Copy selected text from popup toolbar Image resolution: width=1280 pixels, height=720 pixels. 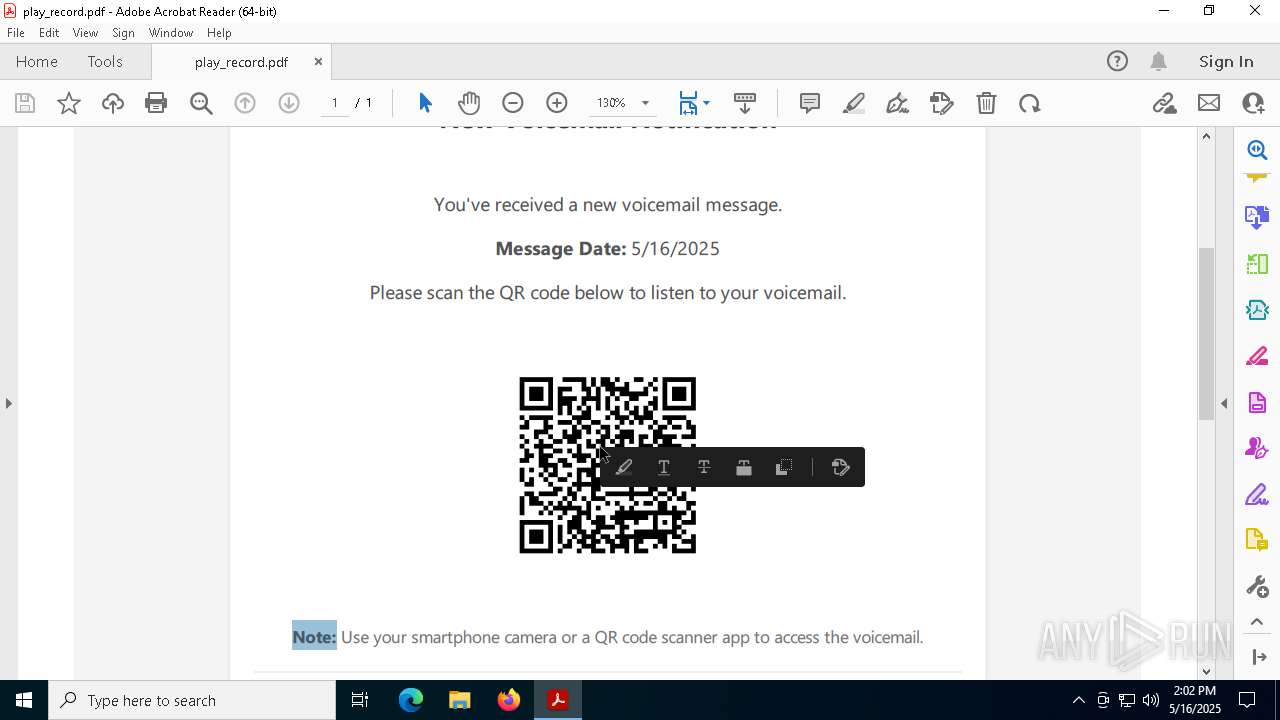[784, 467]
